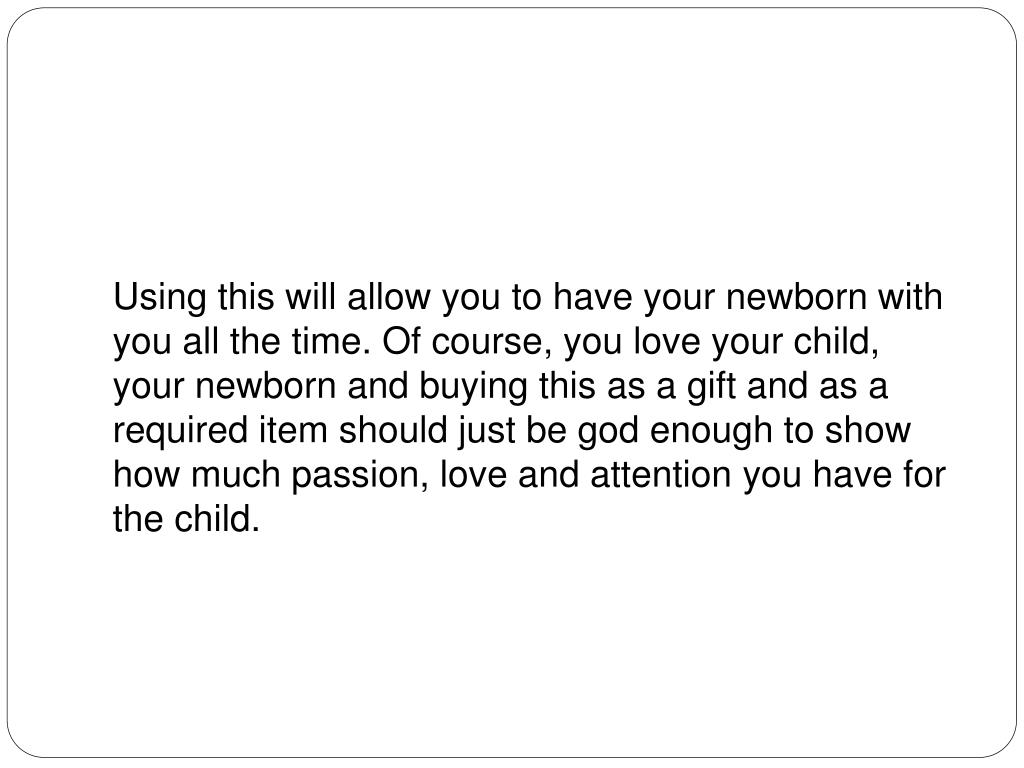1024x768 pixels.
Task: Click the word "required" starting fourth line
Action: [180, 432]
